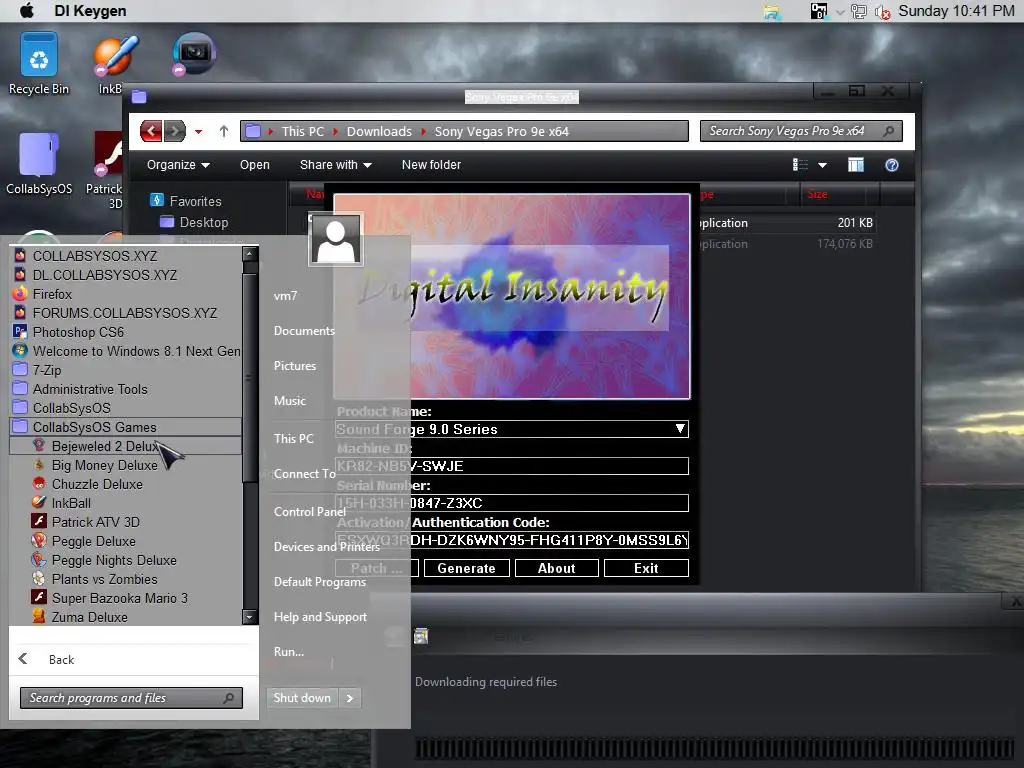This screenshot has height=768, width=1024.
Task: Toggle the preview pane icon in Explorer
Action: [x=856, y=165]
